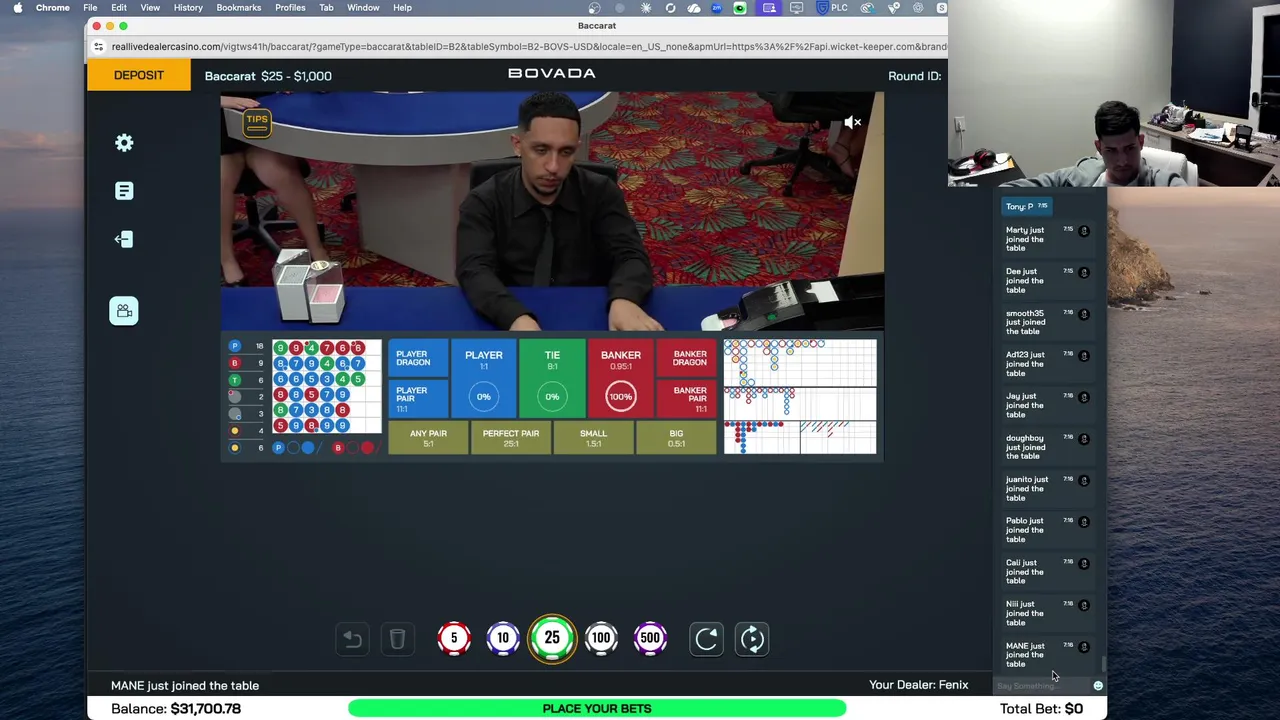This screenshot has width=1280, height=720.
Task: Open the settings gear in the game sidebar
Action: tap(124, 143)
